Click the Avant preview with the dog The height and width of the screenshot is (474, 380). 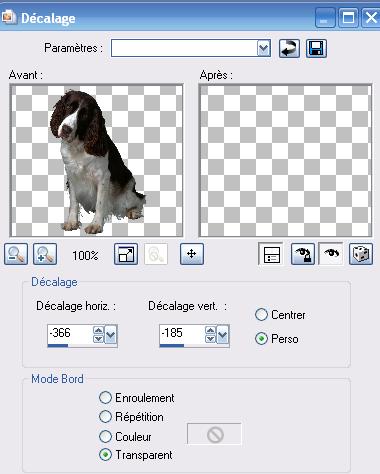pos(97,160)
